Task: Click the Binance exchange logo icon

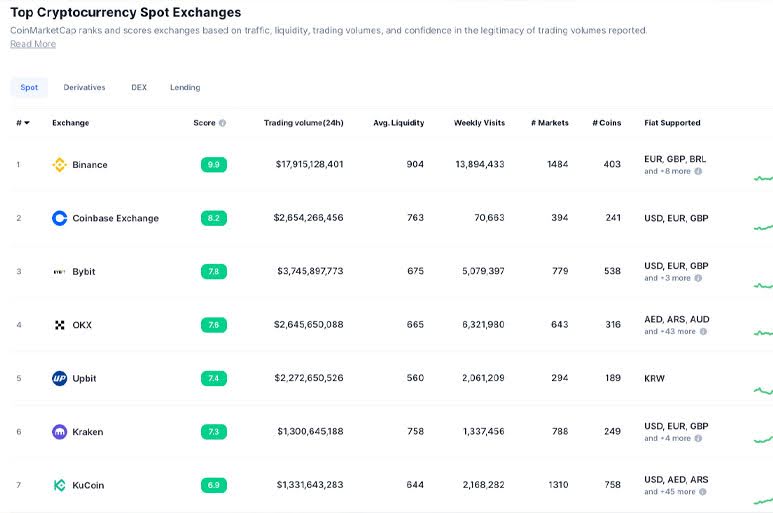Action: point(59,165)
